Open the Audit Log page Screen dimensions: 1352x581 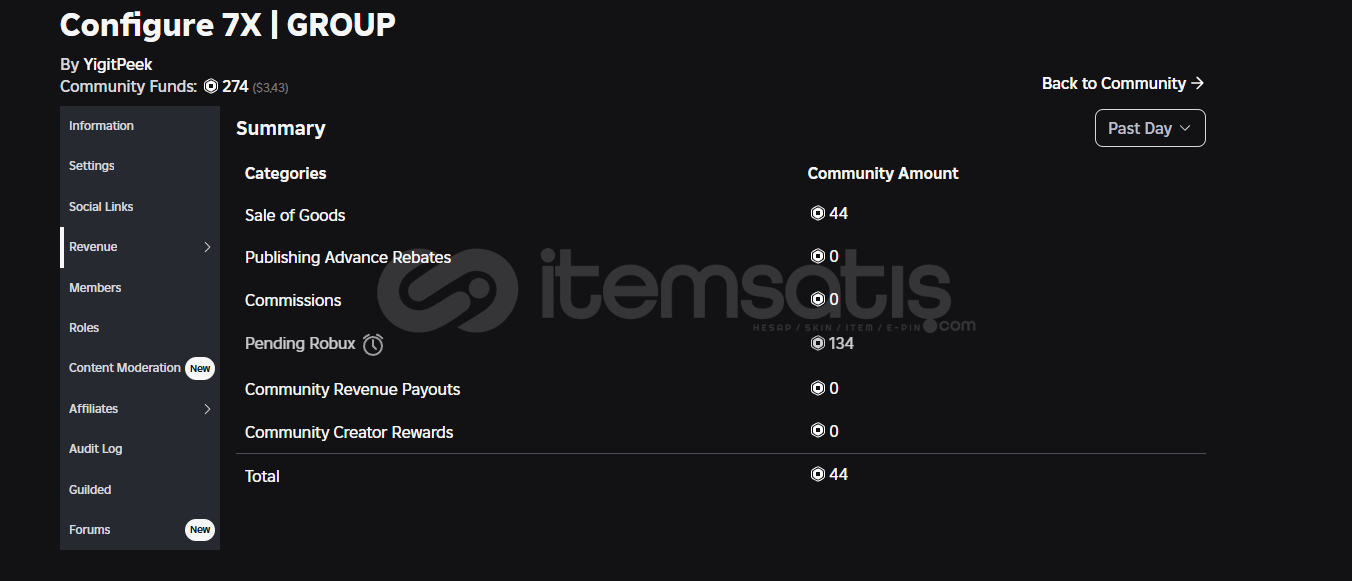[x=96, y=449]
